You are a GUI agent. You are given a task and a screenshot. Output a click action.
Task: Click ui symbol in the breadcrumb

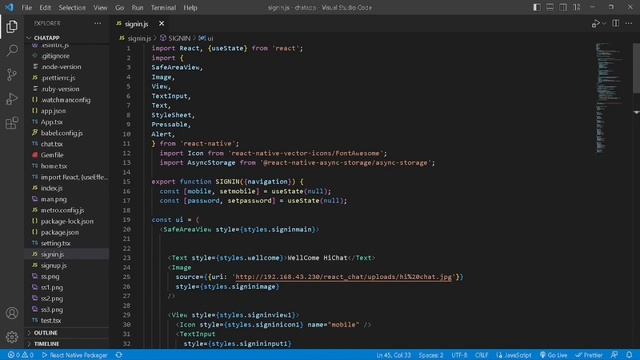click(210, 38)
